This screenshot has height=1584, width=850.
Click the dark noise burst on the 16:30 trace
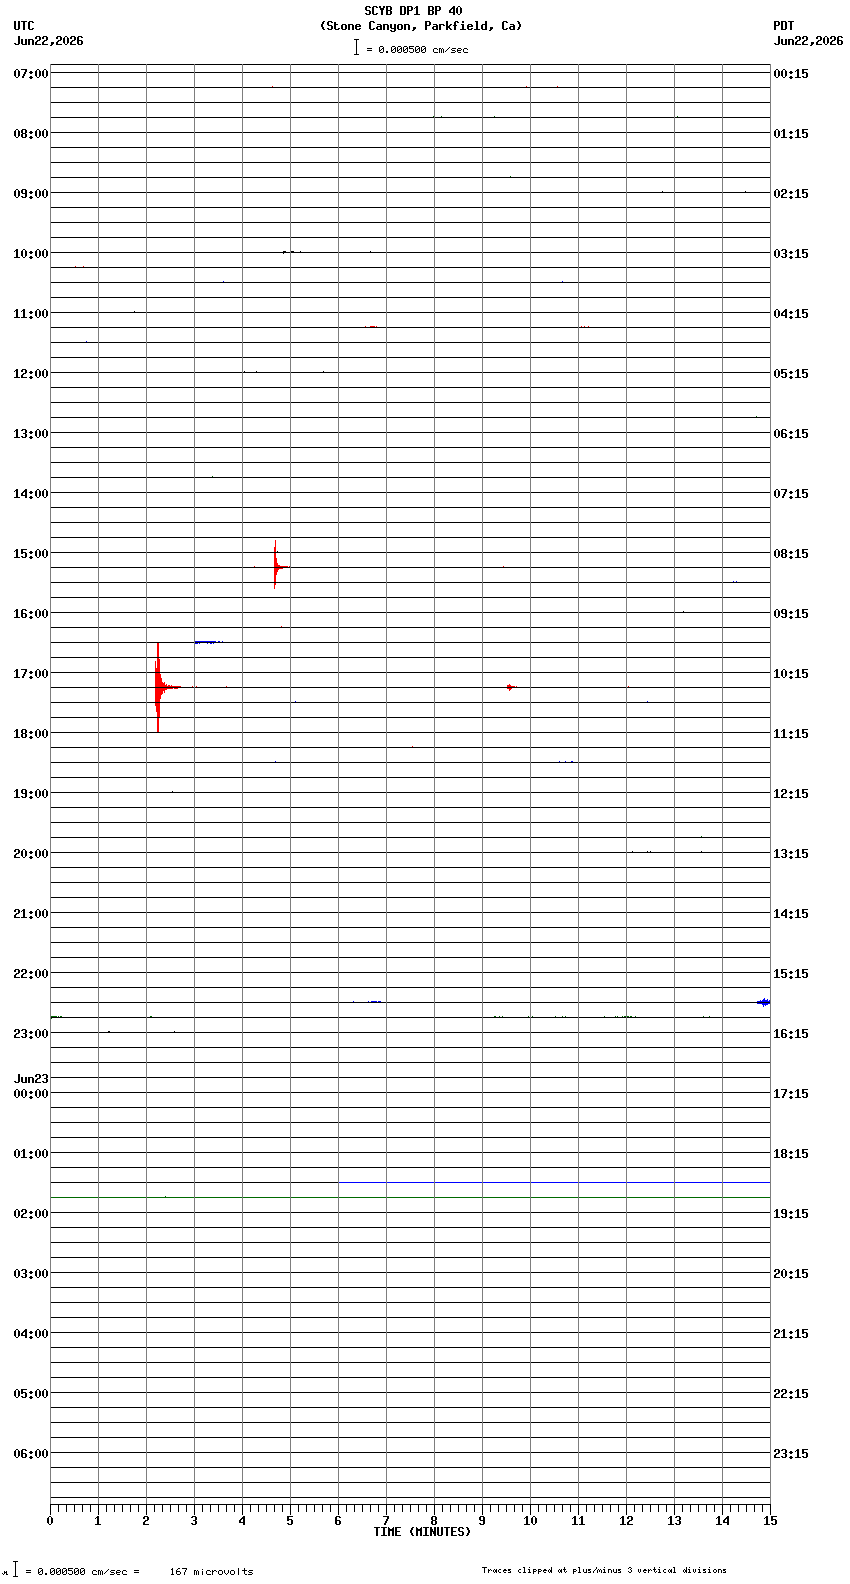coord(208,642)
